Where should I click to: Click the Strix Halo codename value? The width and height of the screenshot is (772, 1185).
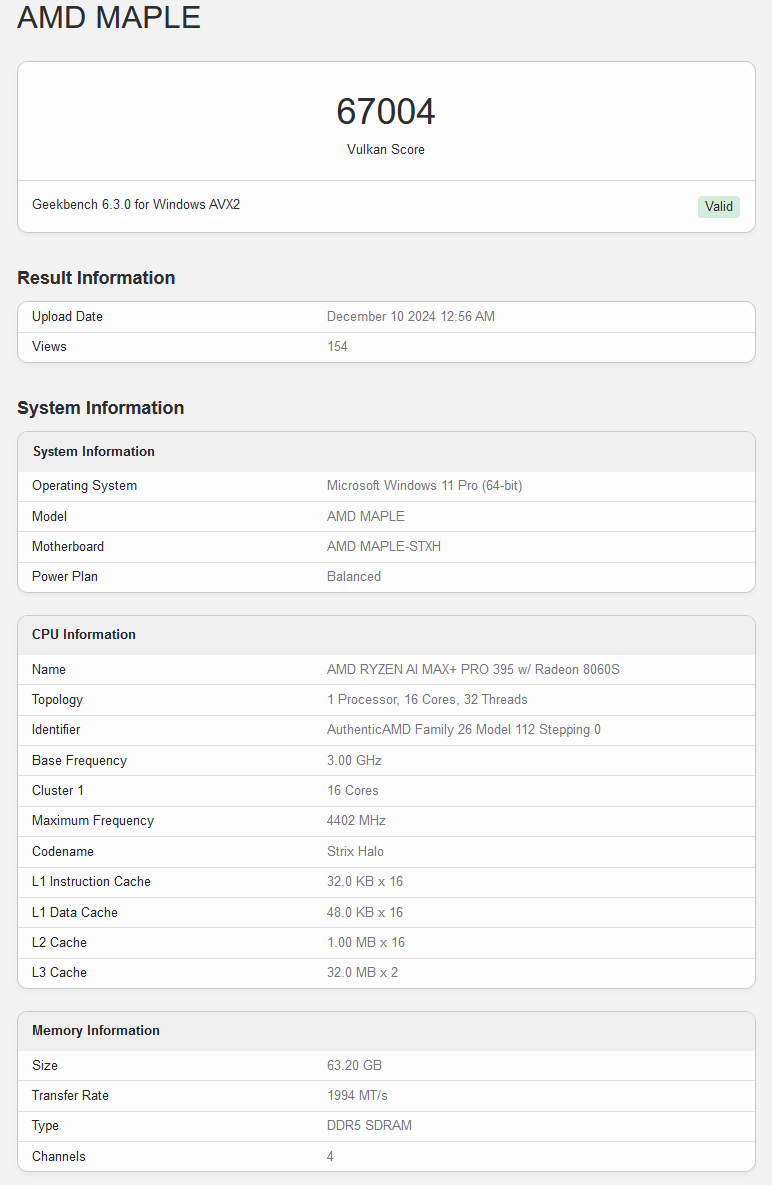tap(355, 851)
